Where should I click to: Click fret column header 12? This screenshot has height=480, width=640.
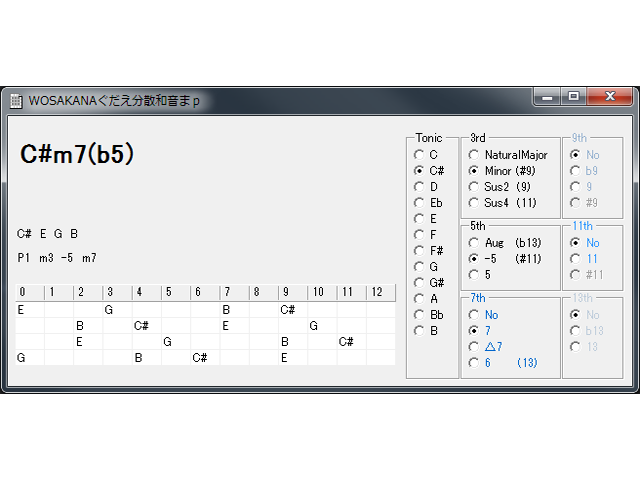point(381,292)
